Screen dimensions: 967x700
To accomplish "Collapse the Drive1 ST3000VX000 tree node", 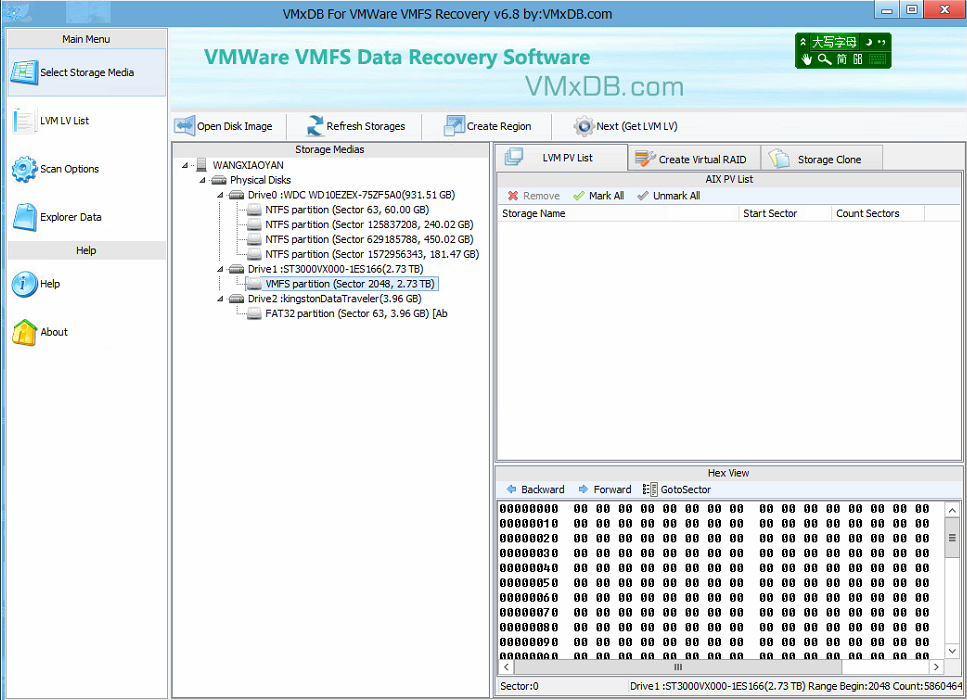I will [x=220, y=269].
